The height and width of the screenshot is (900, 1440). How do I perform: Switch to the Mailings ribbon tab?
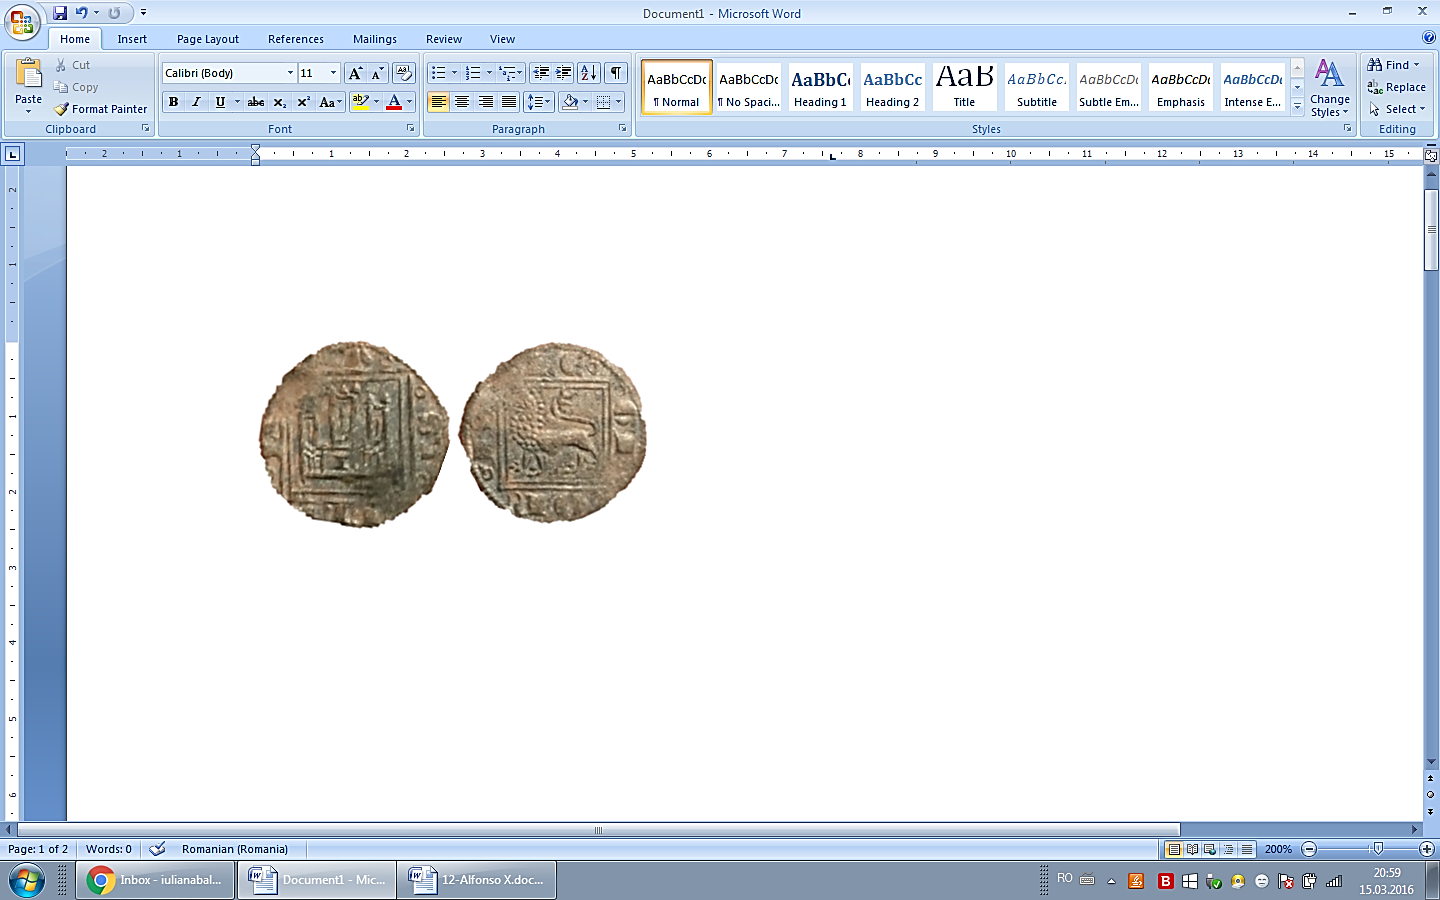coord(374,39)
